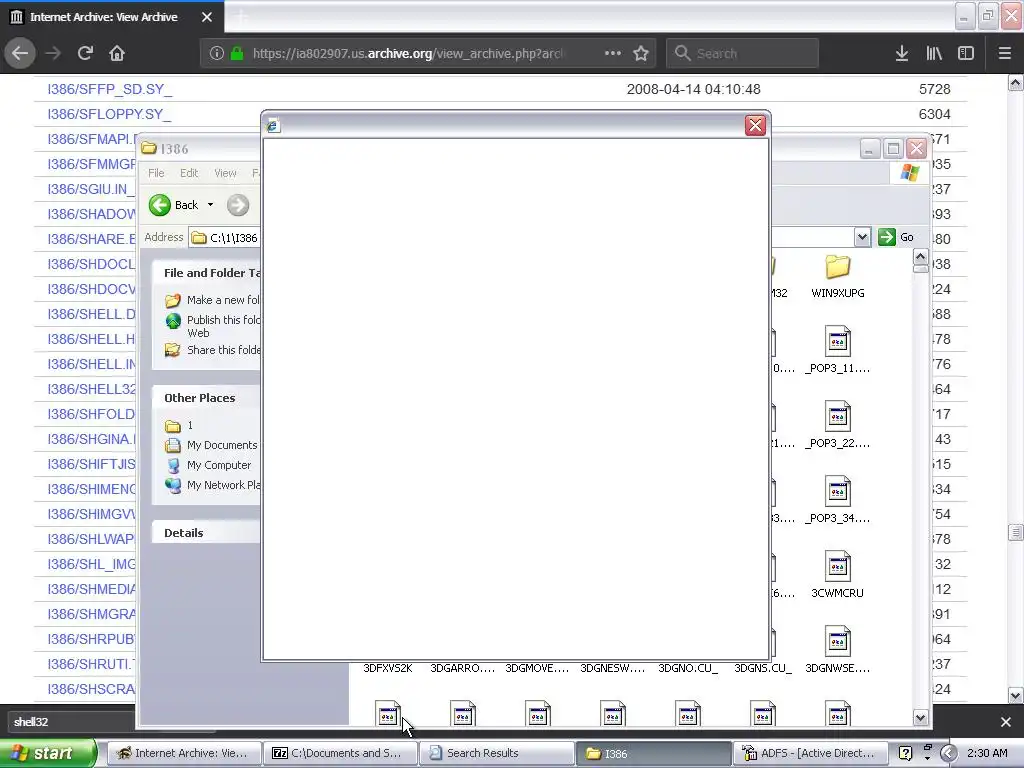Open the View menu in I386 window
Image resolution: width=1024 pixels, height=768 pixels.
pyautogui.click(x=225, y=173)
